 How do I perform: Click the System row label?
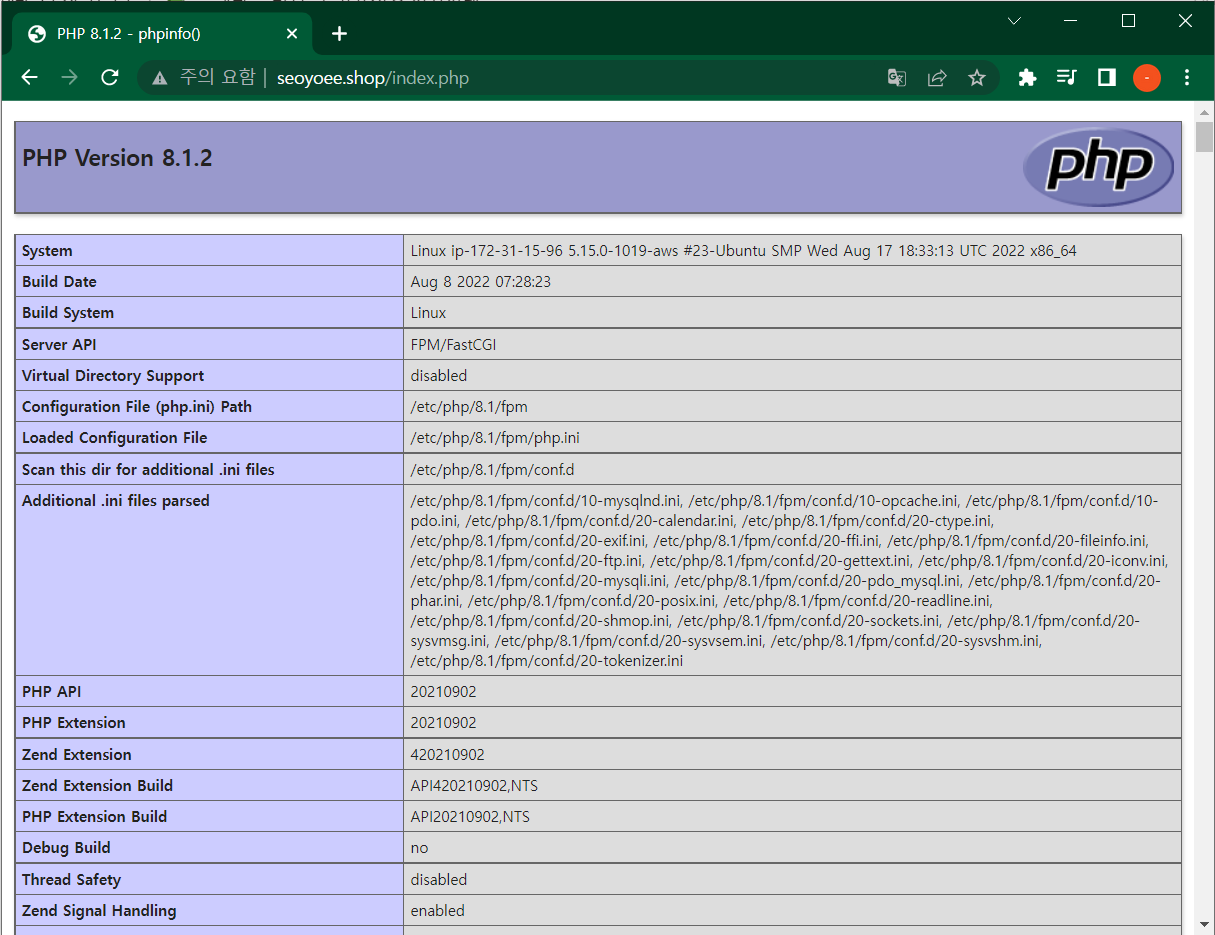point(47,251)
